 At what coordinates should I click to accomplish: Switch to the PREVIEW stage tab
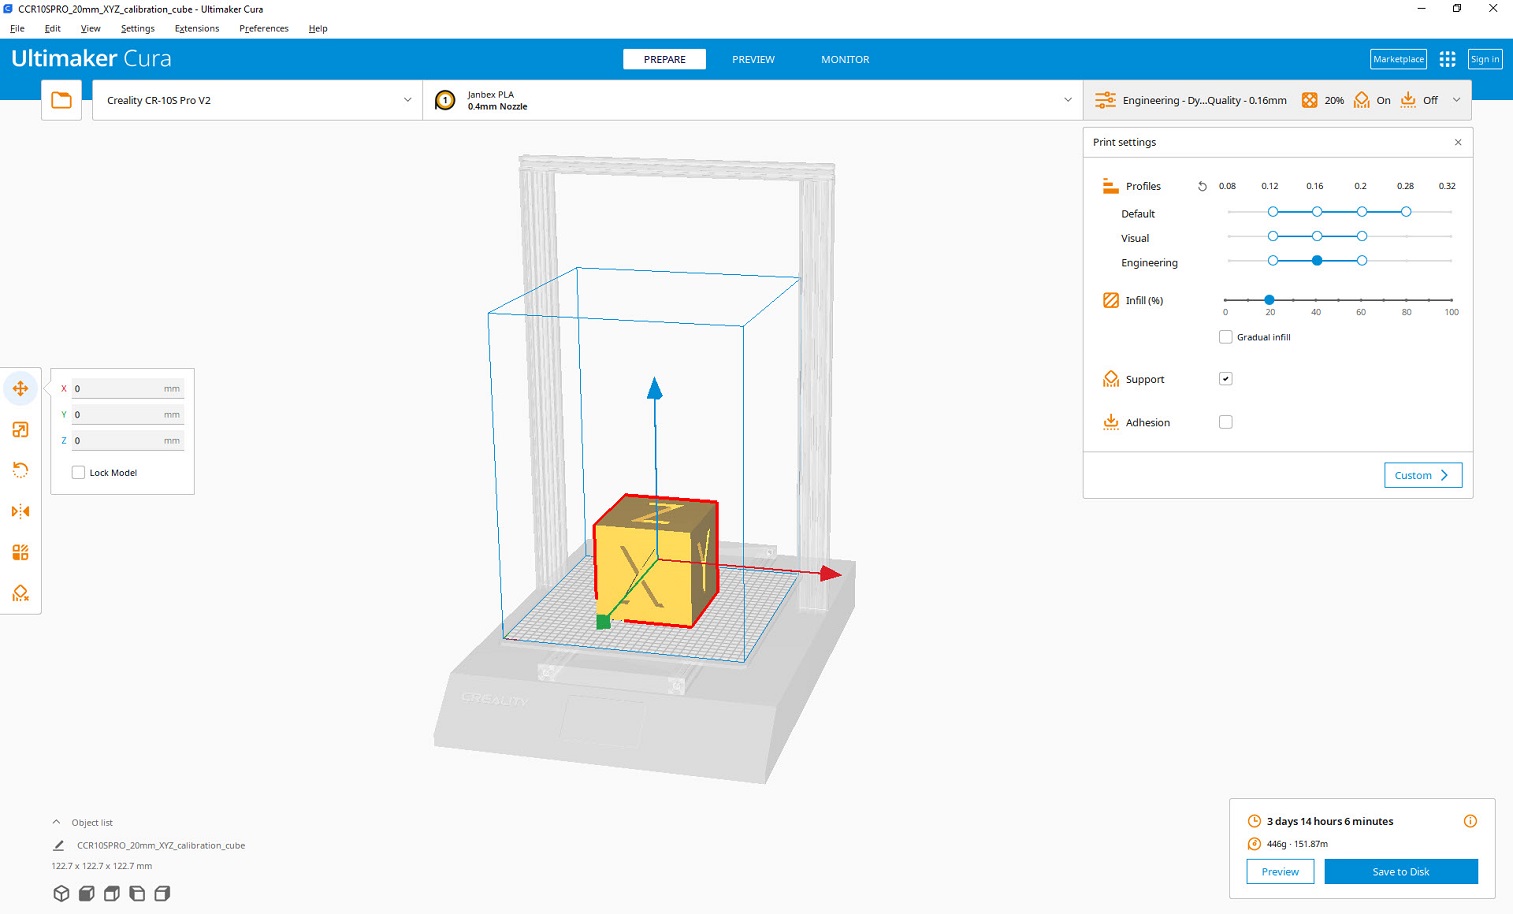(753, 59)
